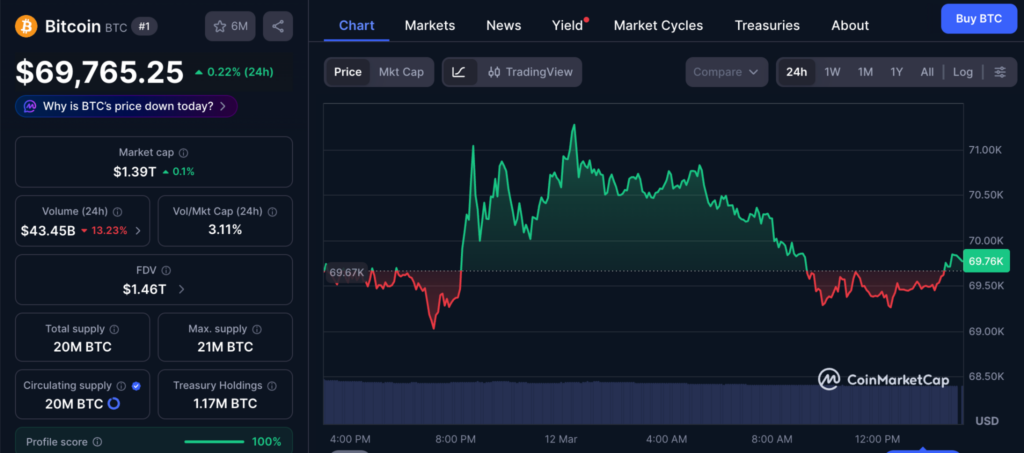Switch to line chart icon

(x=458, y=72)
